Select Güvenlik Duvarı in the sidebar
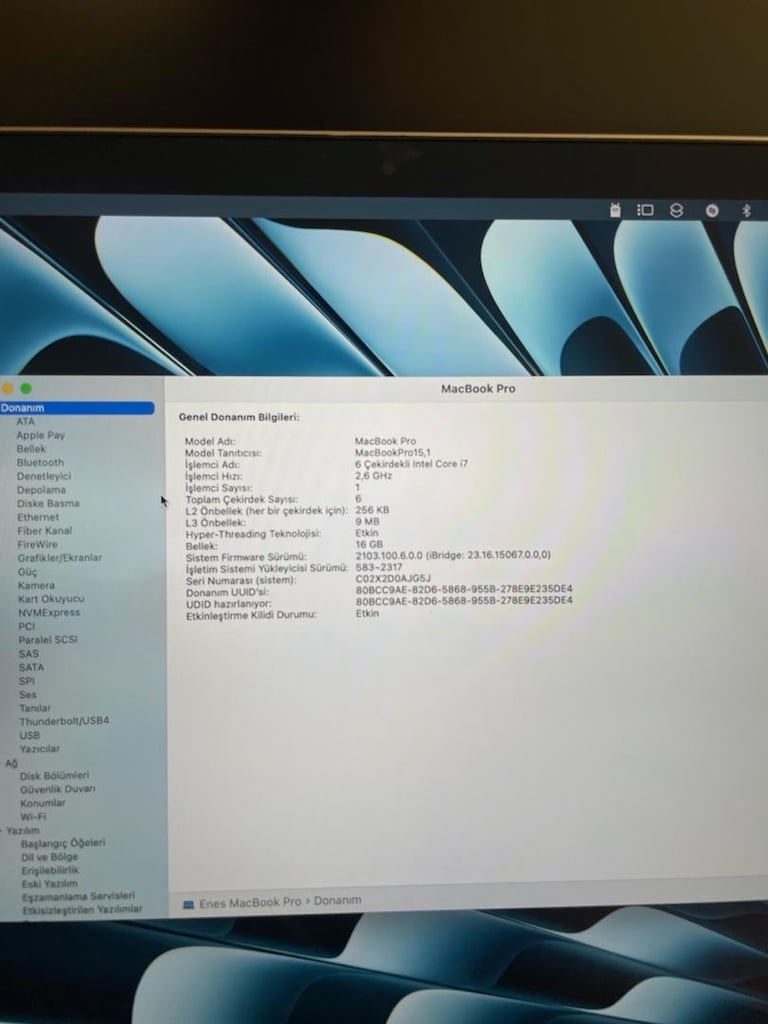This screenshot has width=768, height=1024. pyautogui.click(x=57, y=789)
